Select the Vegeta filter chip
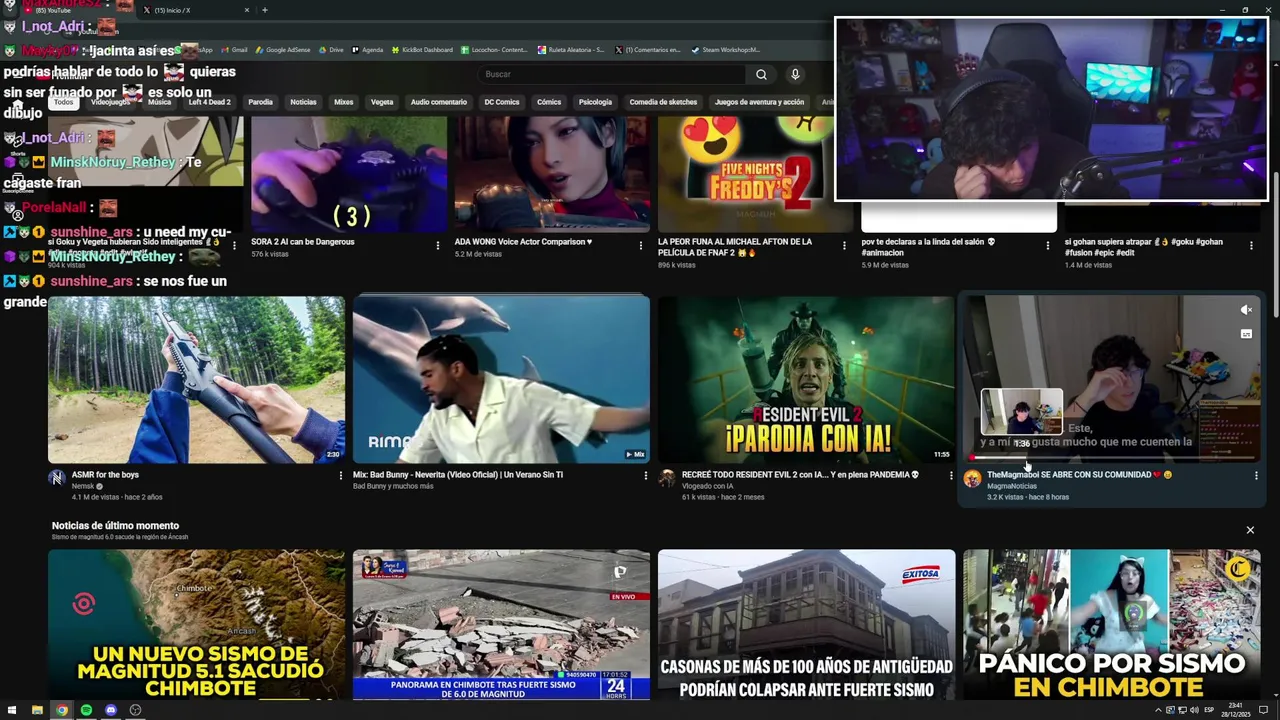 point(382,102)
